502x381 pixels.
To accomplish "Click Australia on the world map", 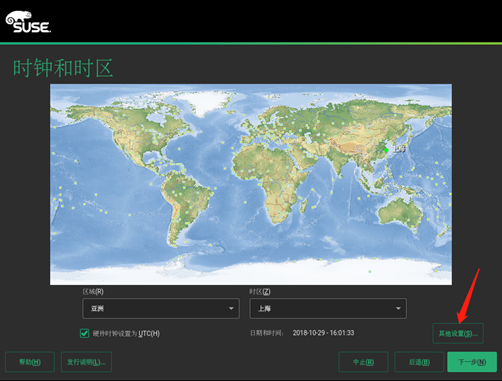I will coord(400,212).
